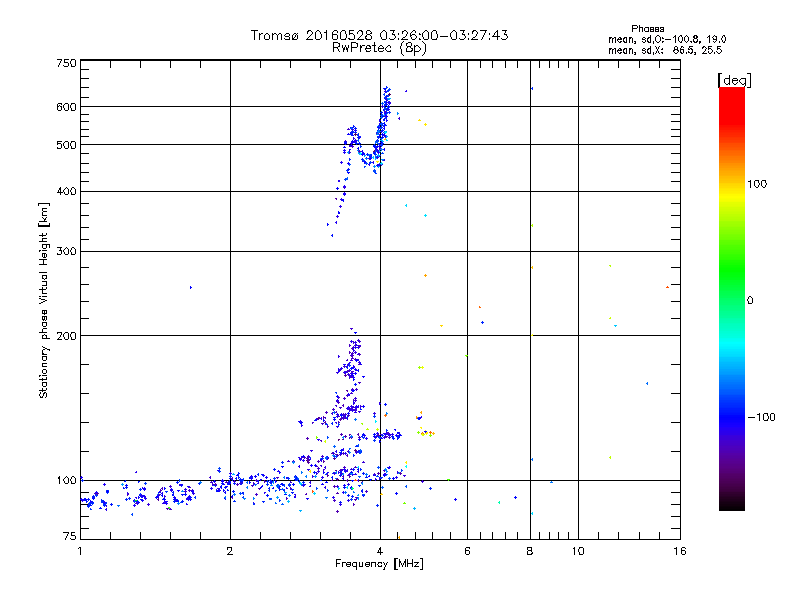This screenshot has height=600, width=800.
Task: Click the 'Frequency [MHz]' axis label
Action: [x=379, y=564]
